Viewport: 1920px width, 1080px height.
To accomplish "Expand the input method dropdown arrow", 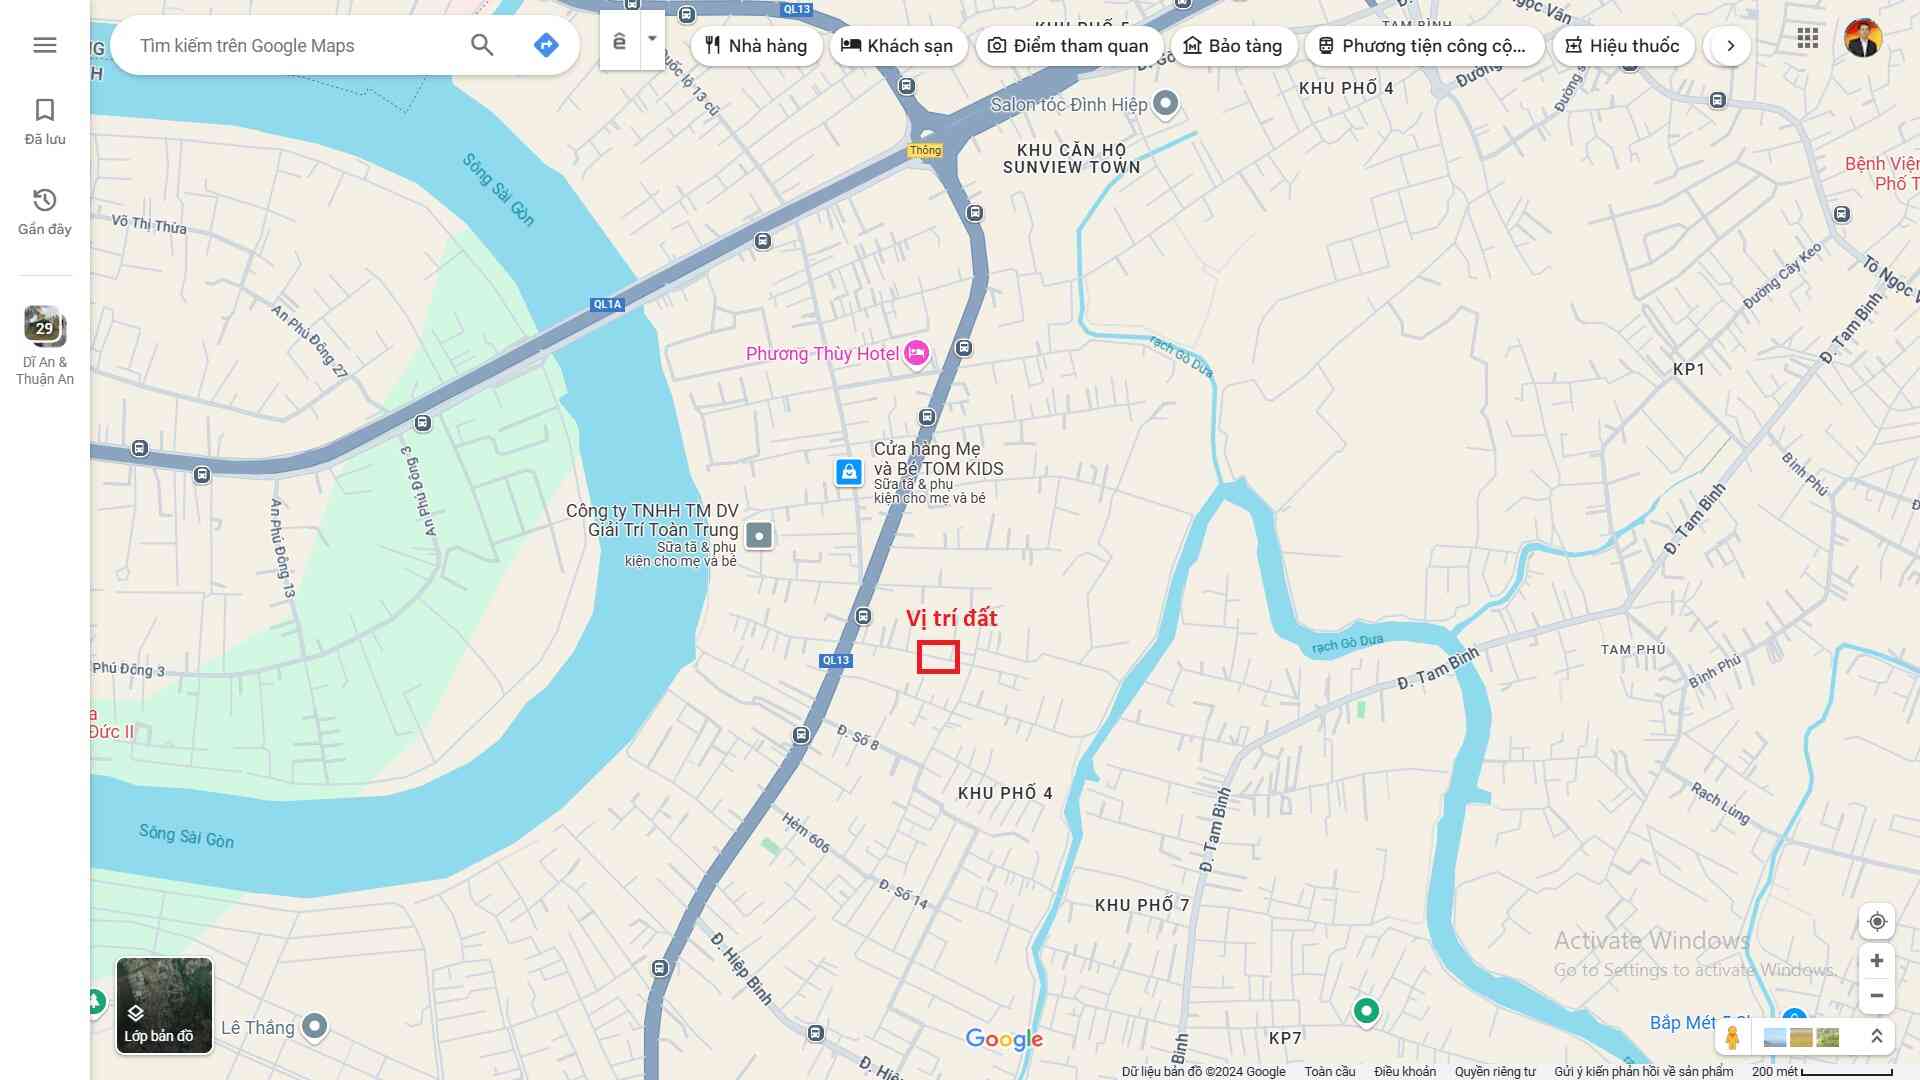I will (x=652, y=40).
